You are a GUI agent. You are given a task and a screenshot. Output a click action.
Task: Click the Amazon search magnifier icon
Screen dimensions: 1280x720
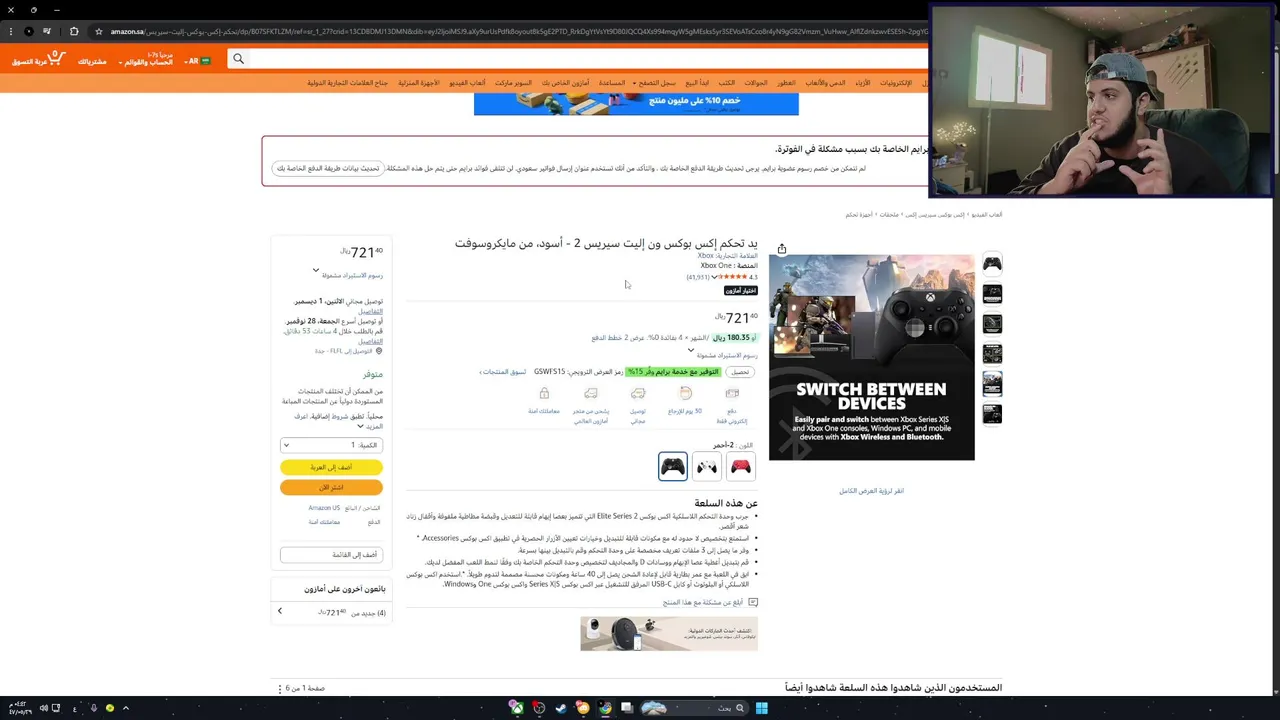[238, 59]
